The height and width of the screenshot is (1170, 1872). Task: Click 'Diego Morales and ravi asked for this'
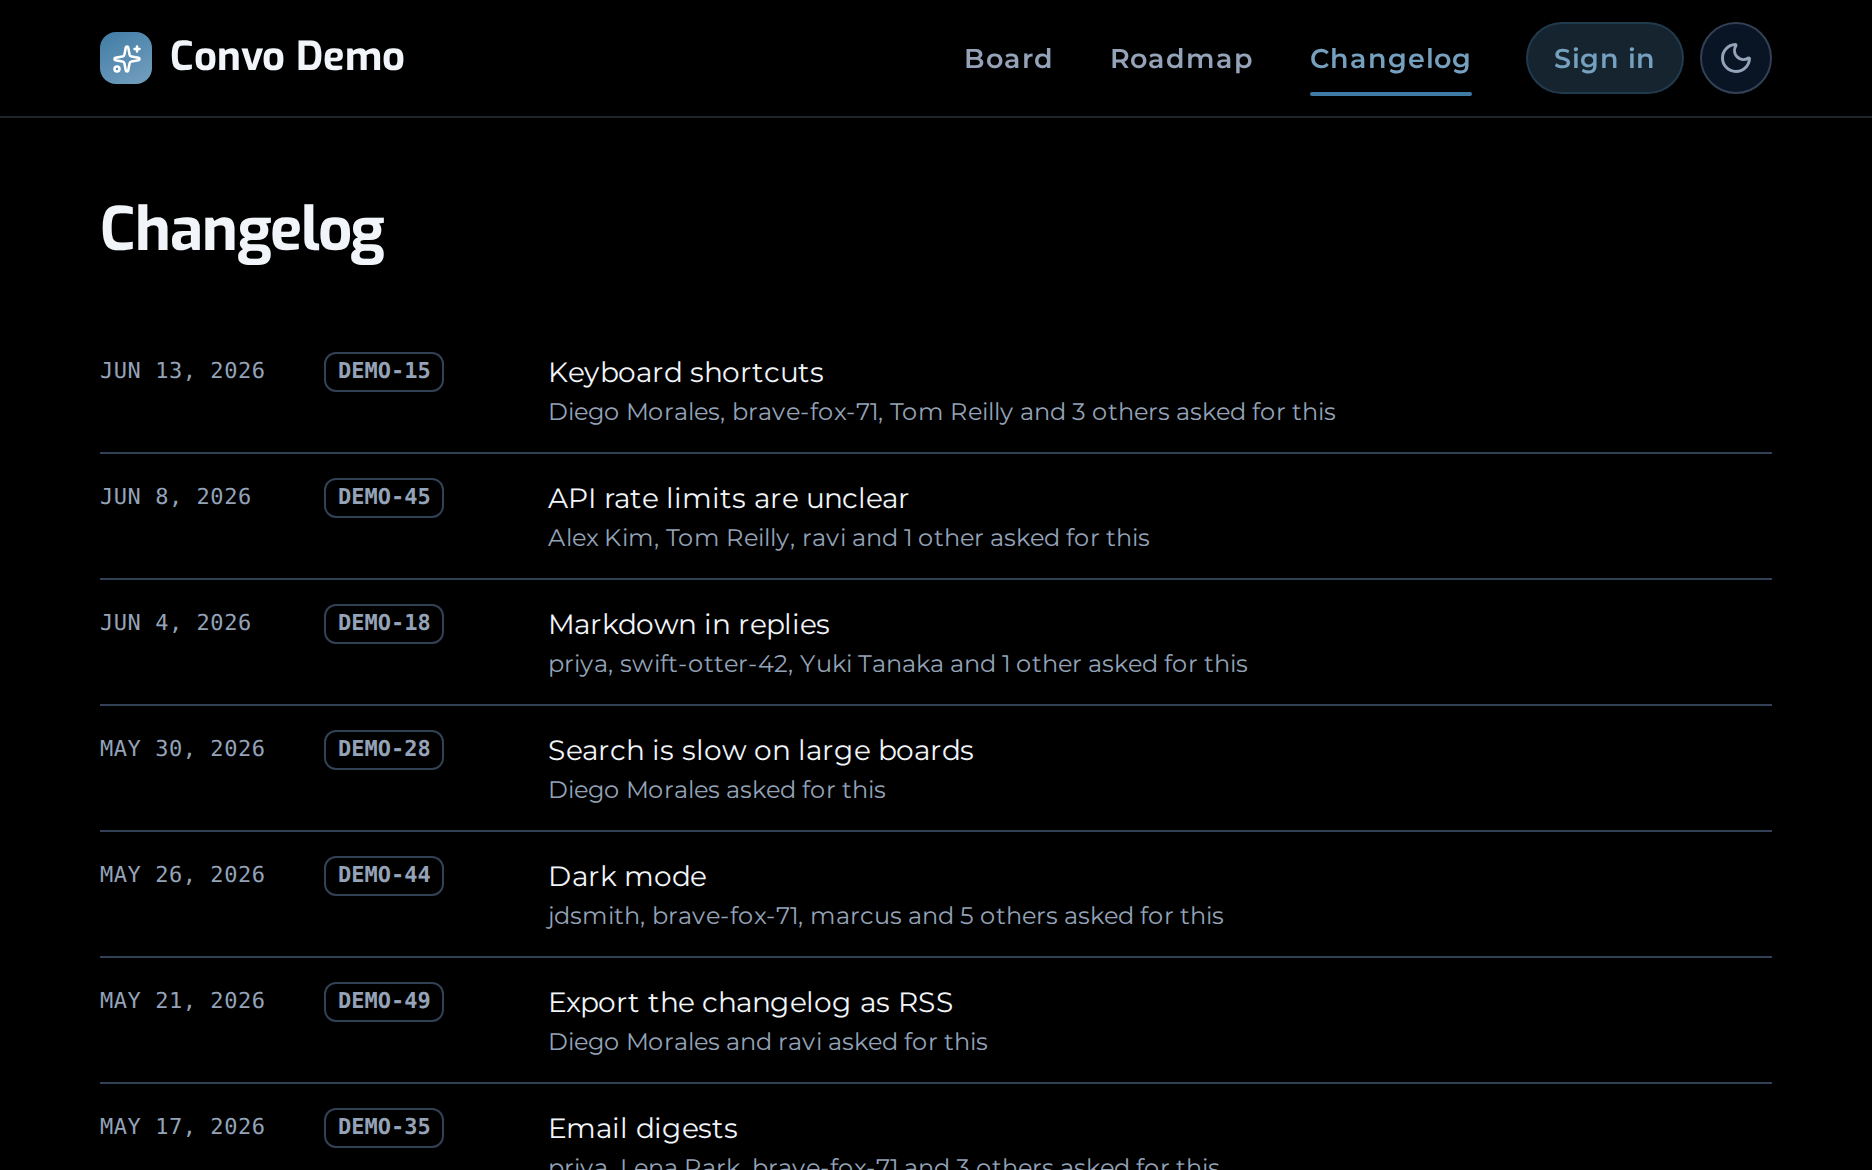[768, 1042]
